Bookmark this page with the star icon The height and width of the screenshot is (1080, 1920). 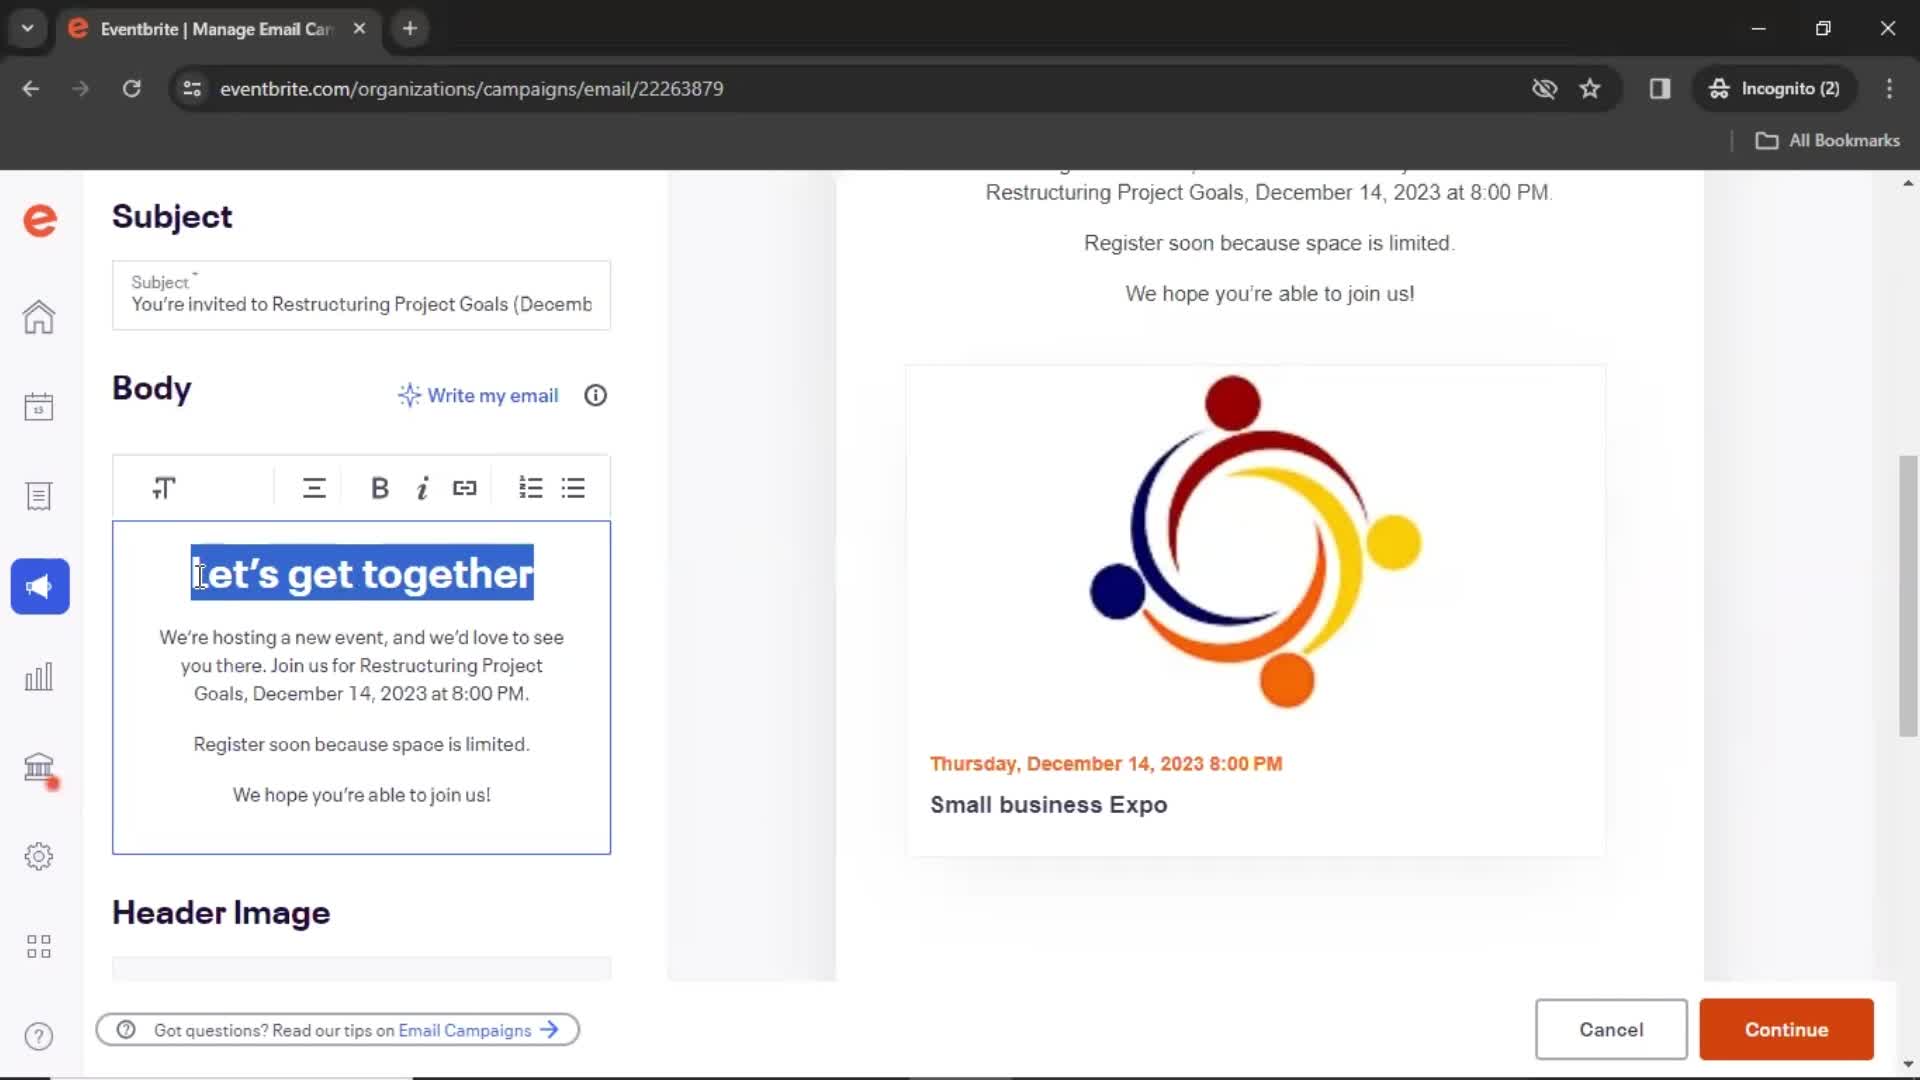click(1590, 89)
